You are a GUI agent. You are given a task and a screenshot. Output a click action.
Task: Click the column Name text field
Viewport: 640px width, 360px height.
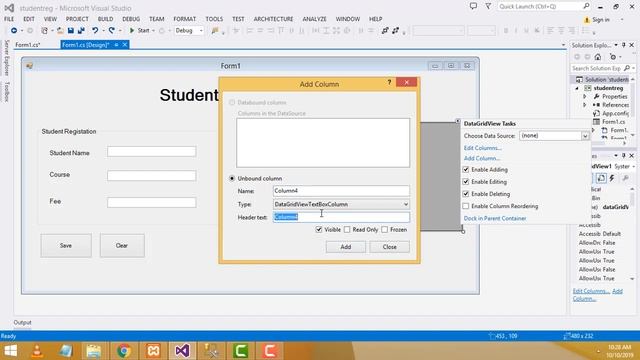pyautogui.click(x=341, y=191)
